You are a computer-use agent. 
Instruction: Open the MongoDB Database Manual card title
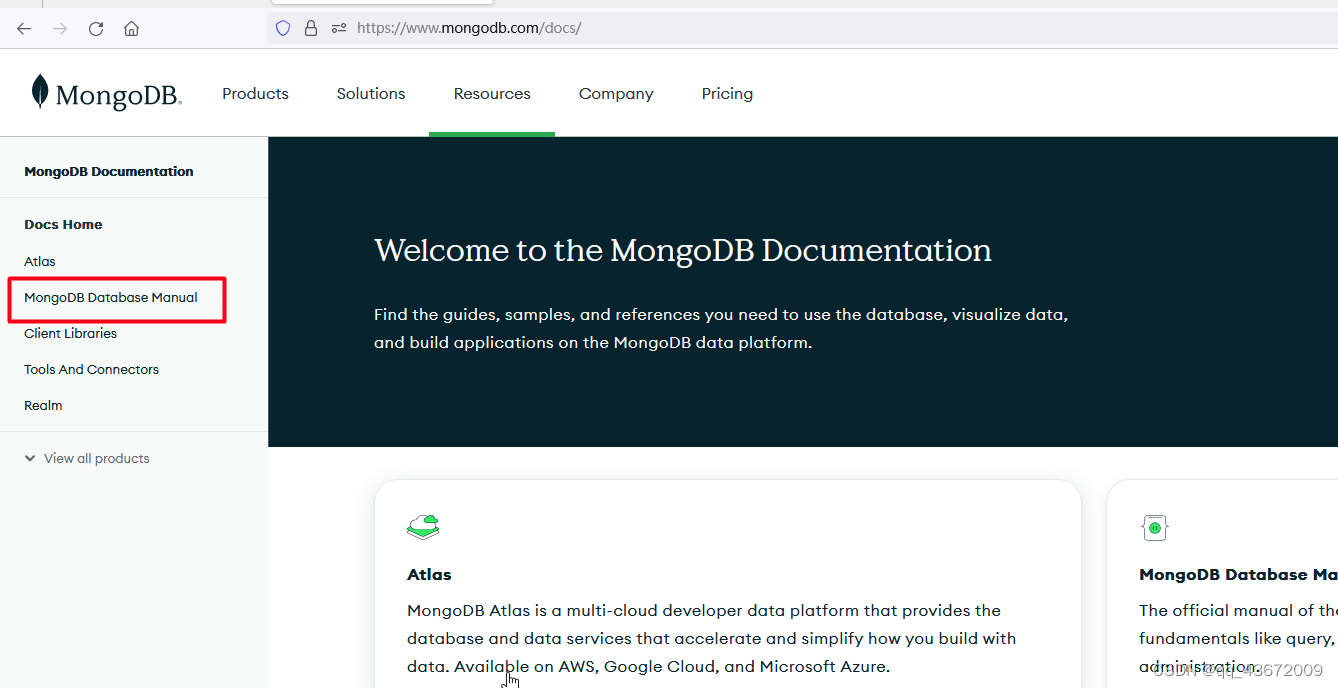click(x=1238, y=574)
